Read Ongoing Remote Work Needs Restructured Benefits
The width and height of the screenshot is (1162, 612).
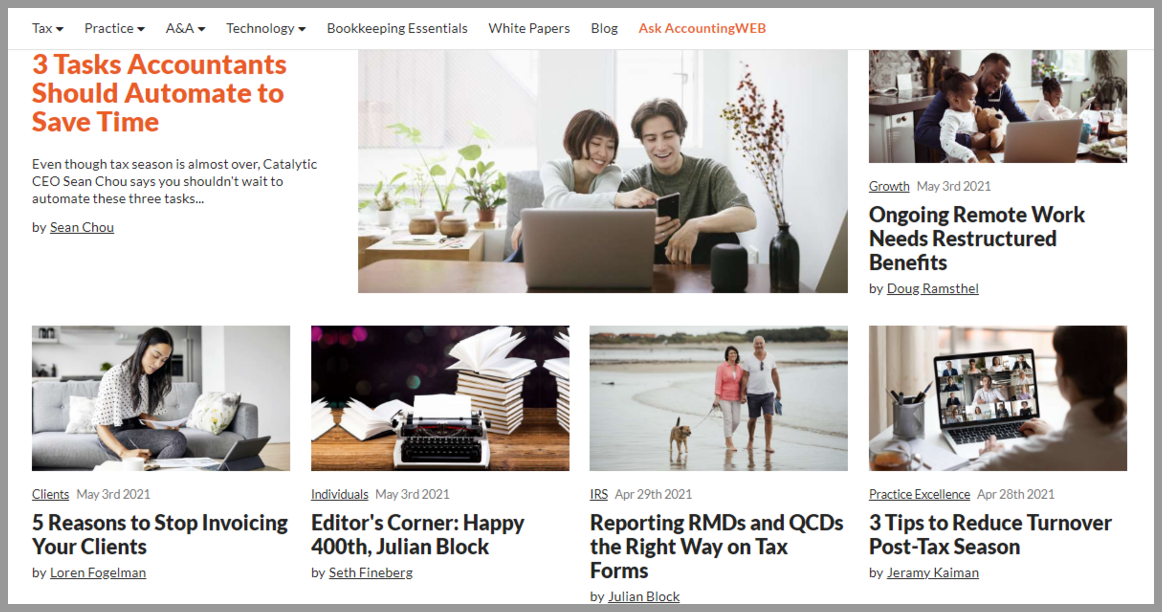(x=977, y=239)
